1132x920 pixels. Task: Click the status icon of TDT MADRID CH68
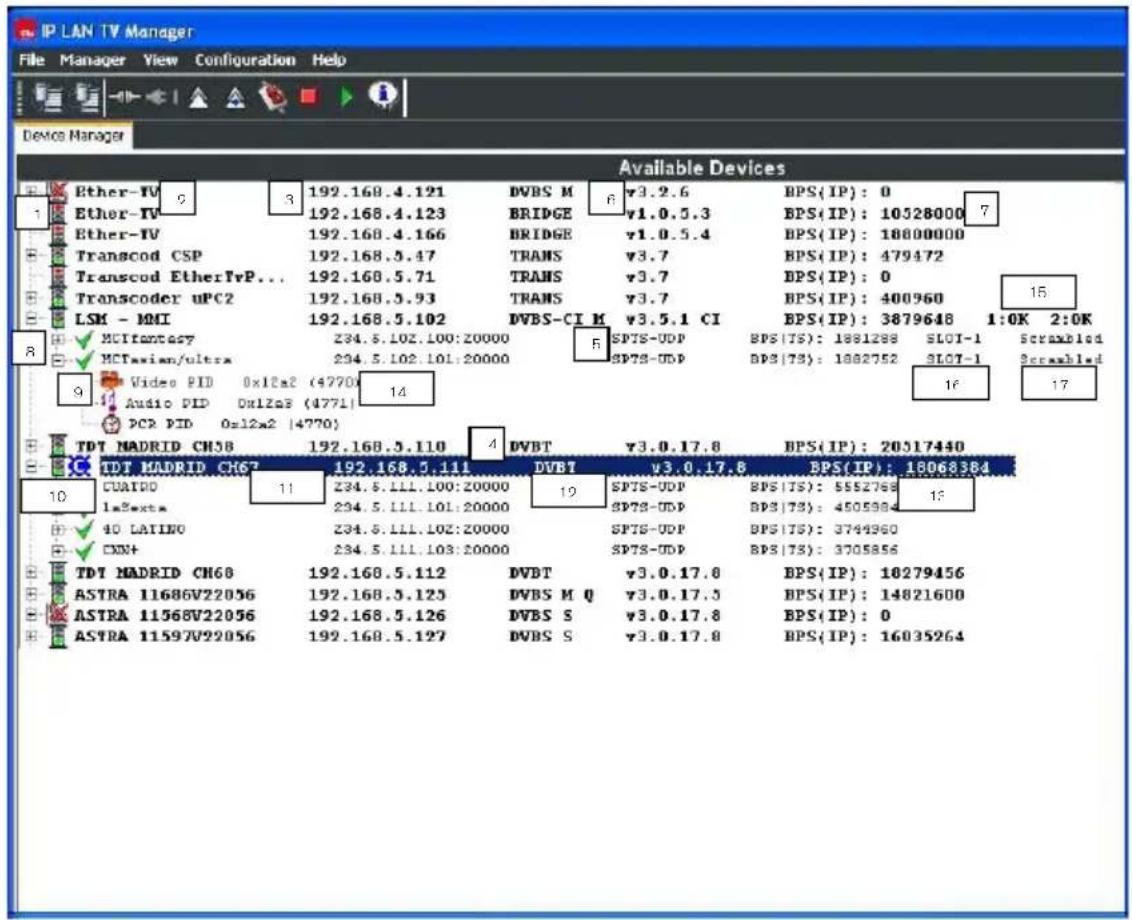pos(58,573)
